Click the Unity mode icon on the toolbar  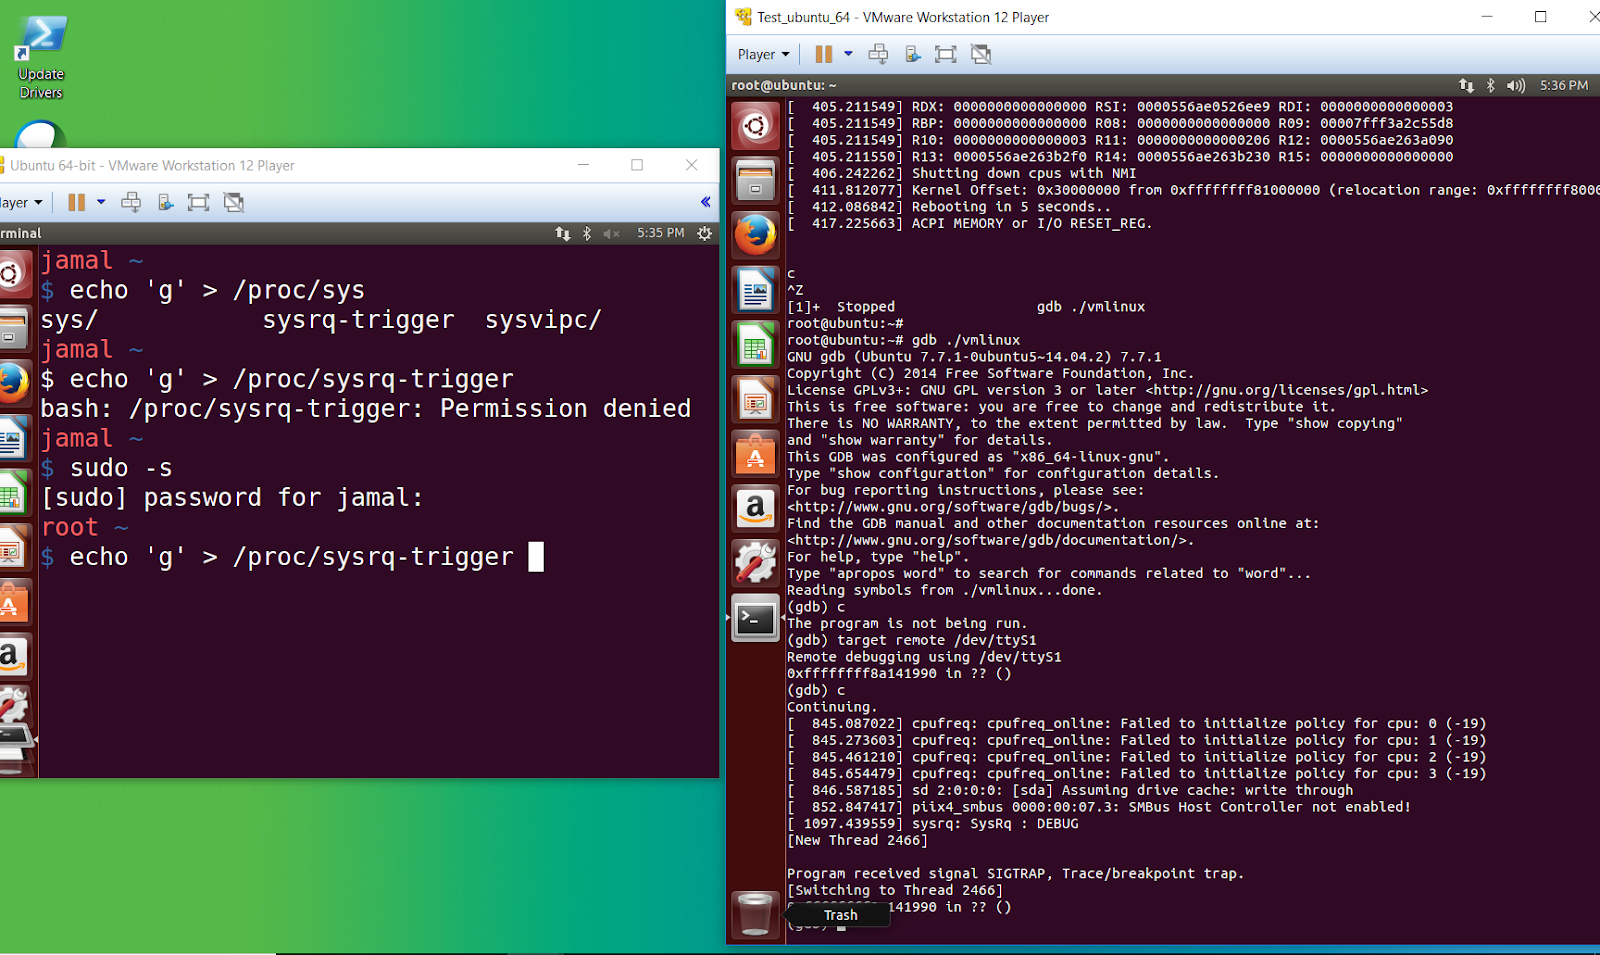pyautogui.click(x=981, y=54)
